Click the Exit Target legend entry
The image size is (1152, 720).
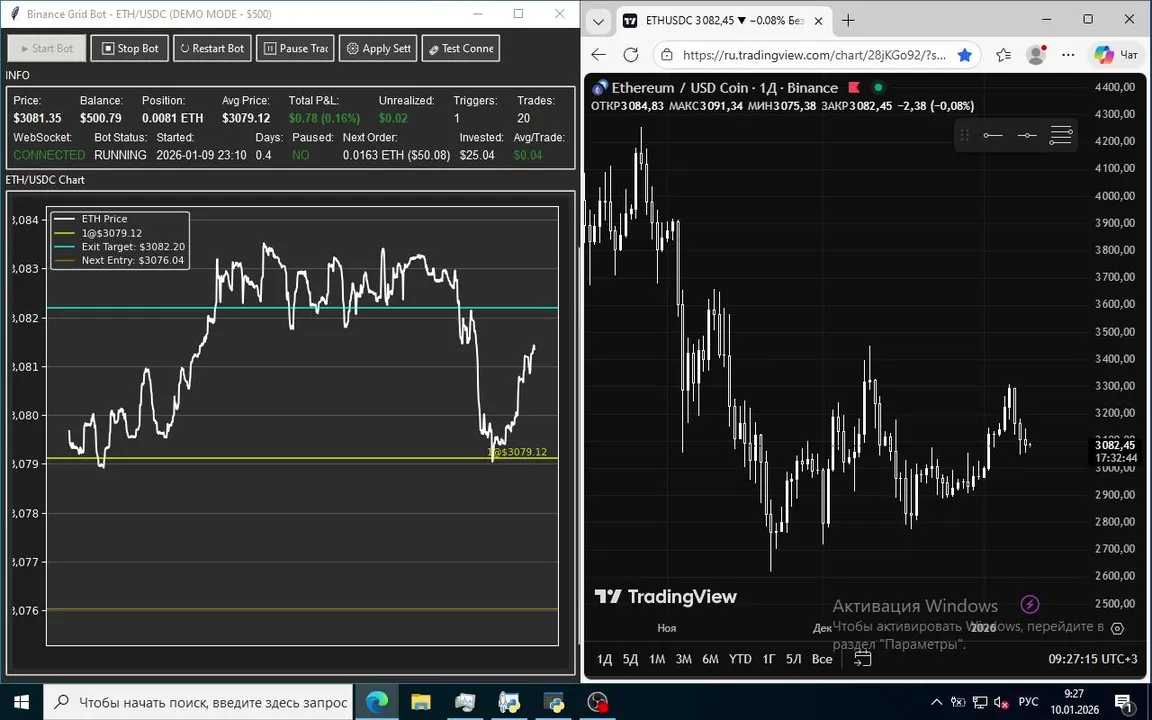pyautogui.click(x=119, y=247)
